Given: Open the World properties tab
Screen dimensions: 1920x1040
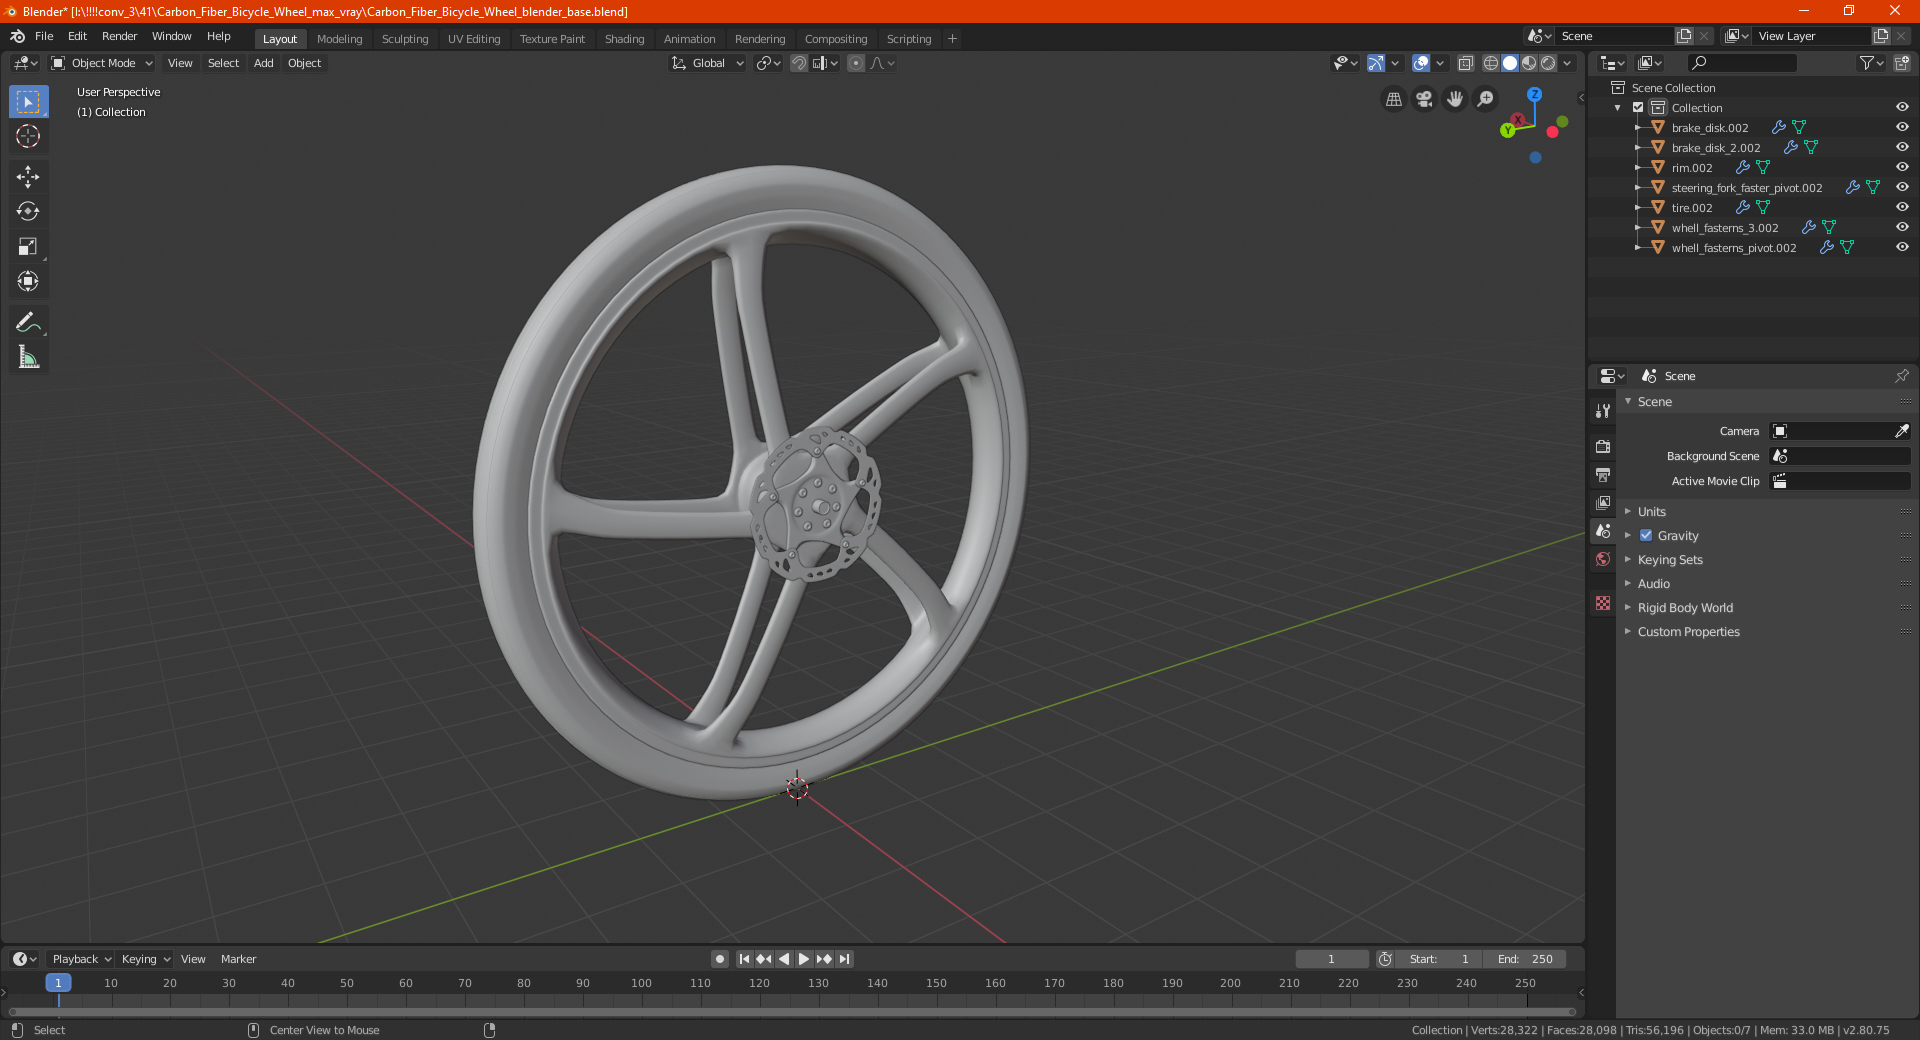Looking at the screenshot, I should [1603, 559].
